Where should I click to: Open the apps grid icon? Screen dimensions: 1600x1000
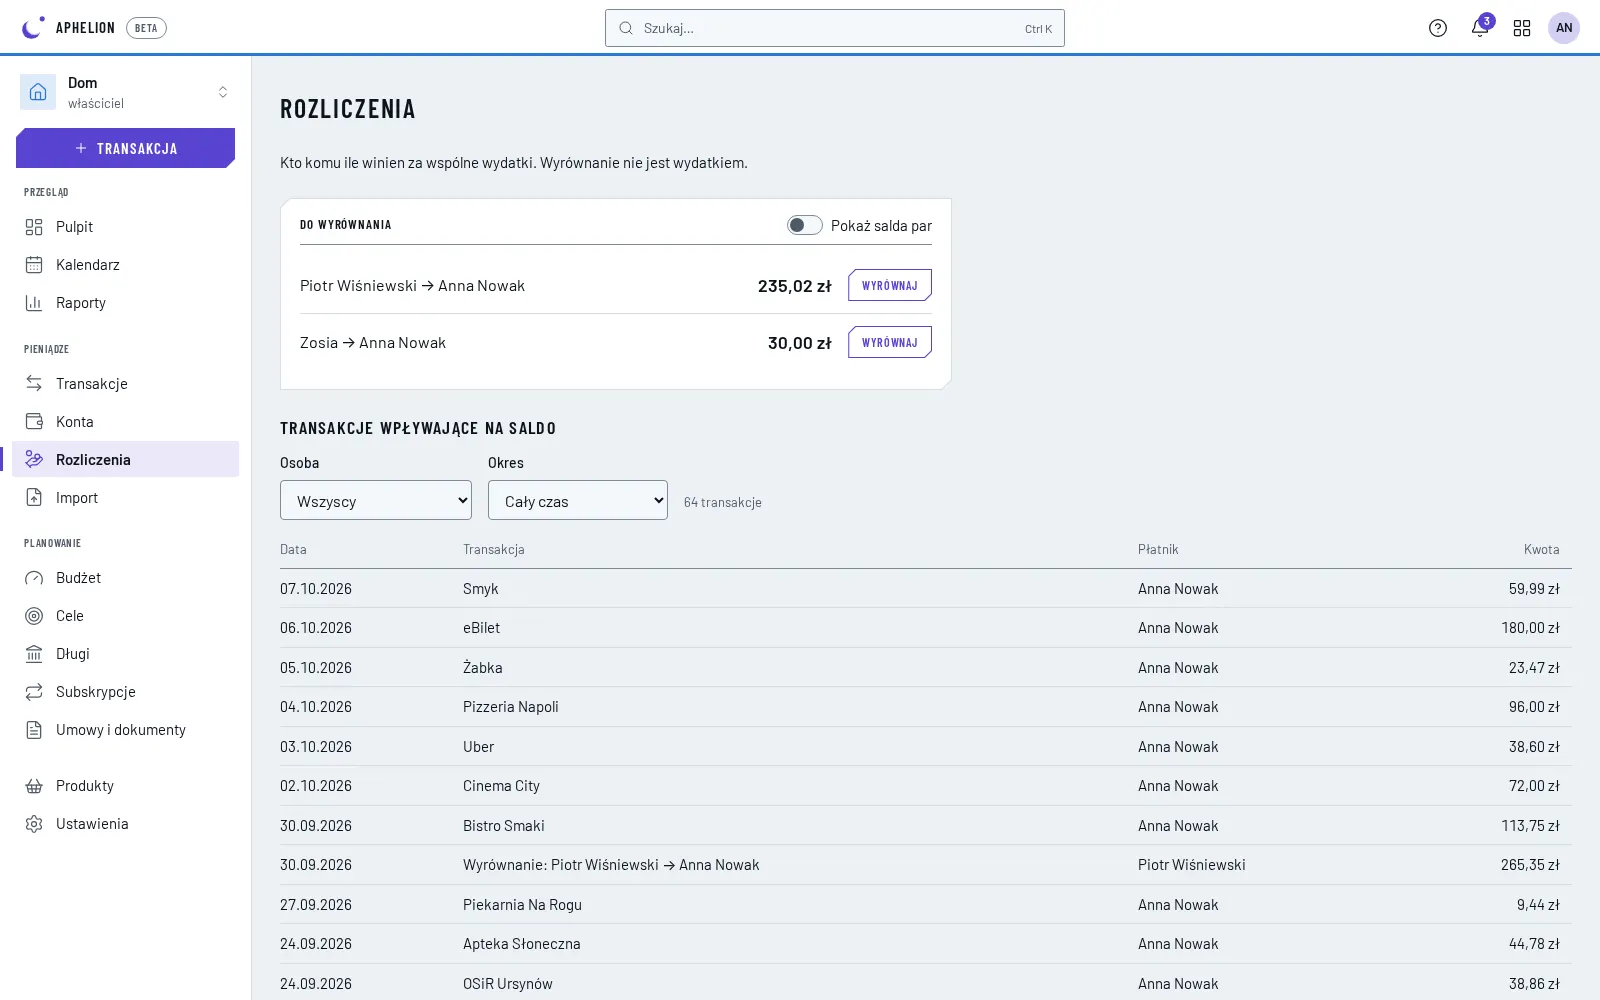pos(1522,28)
